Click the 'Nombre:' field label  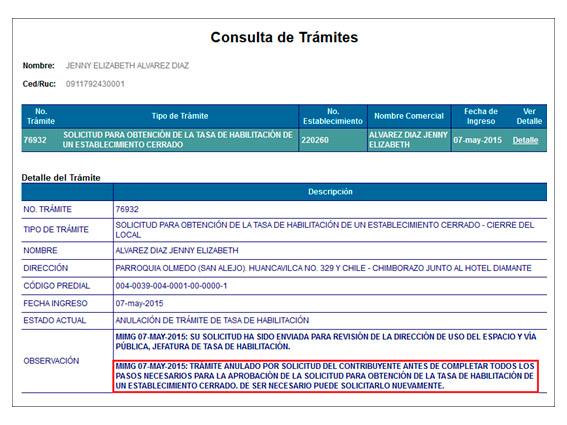38,65
